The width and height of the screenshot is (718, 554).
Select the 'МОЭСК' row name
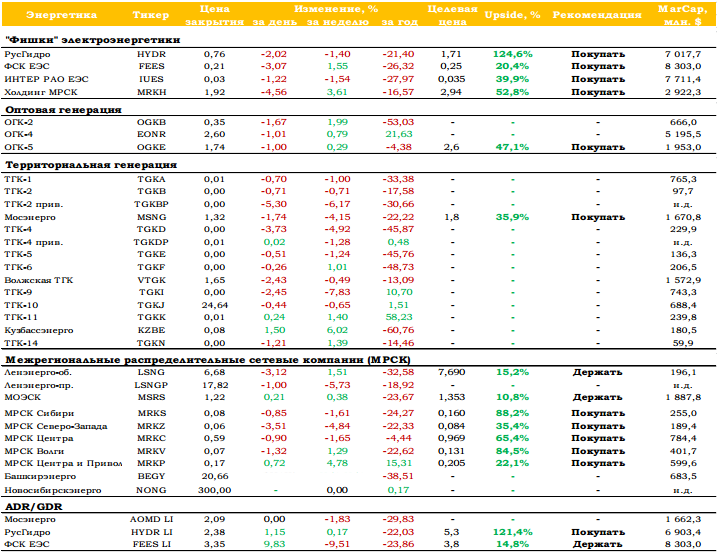(22, 397)
